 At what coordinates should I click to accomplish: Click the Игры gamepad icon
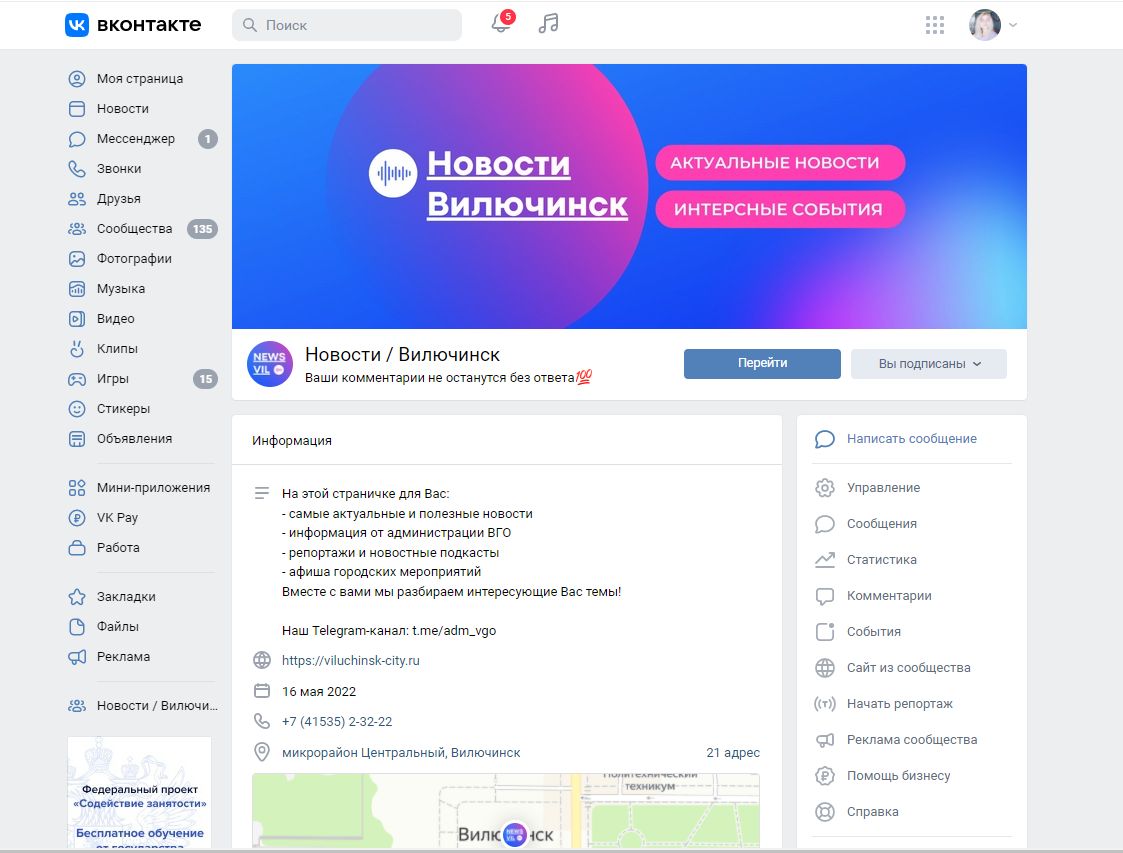coord(77,379)
